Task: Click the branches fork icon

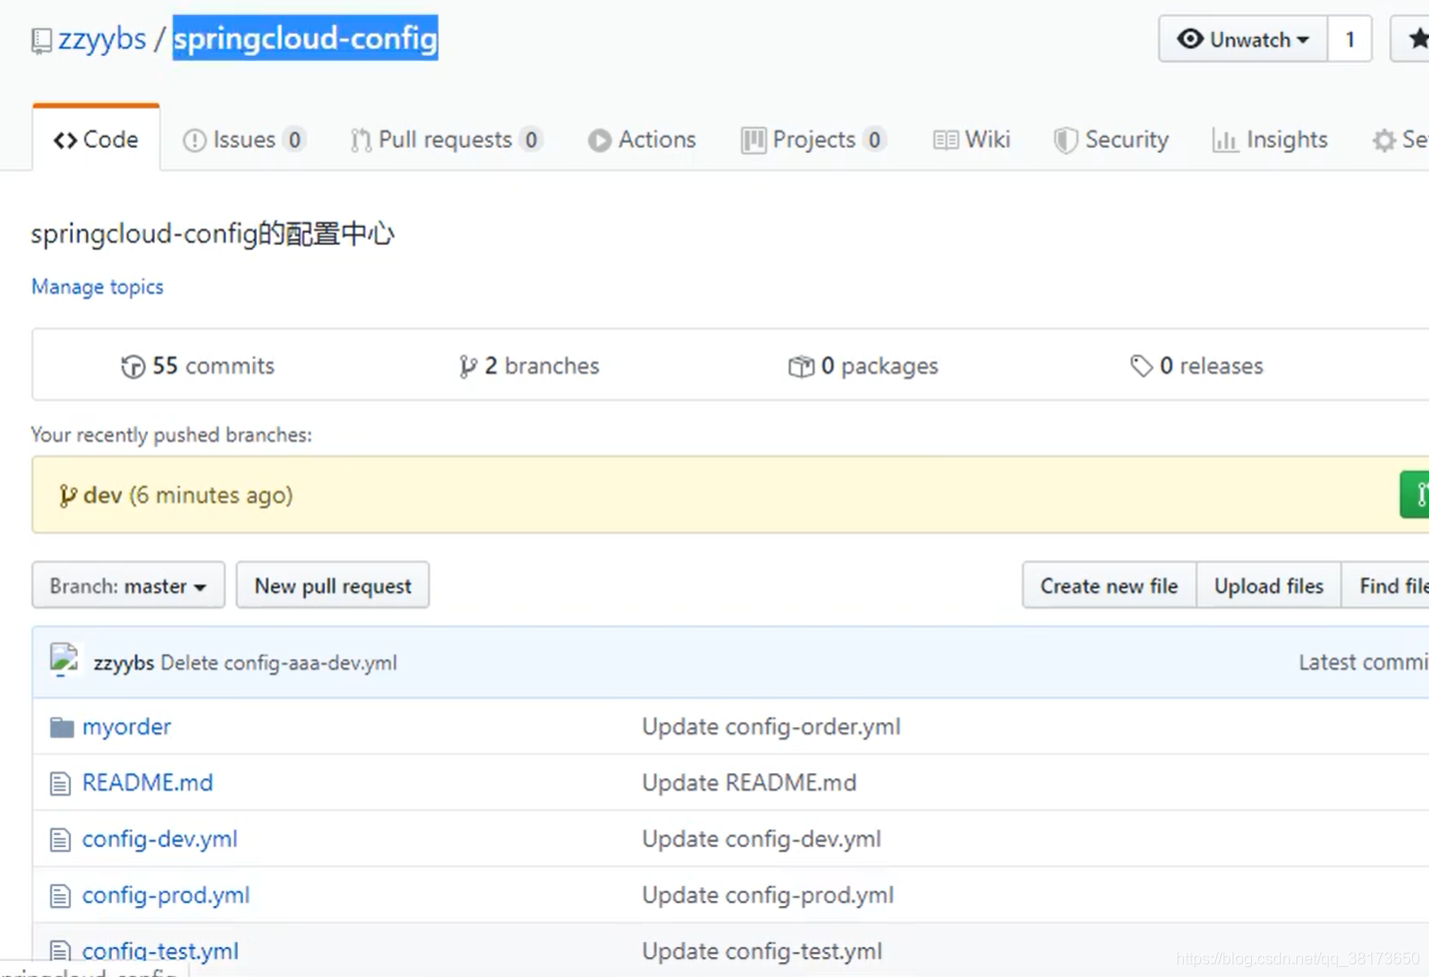Action: pos(467,367)
